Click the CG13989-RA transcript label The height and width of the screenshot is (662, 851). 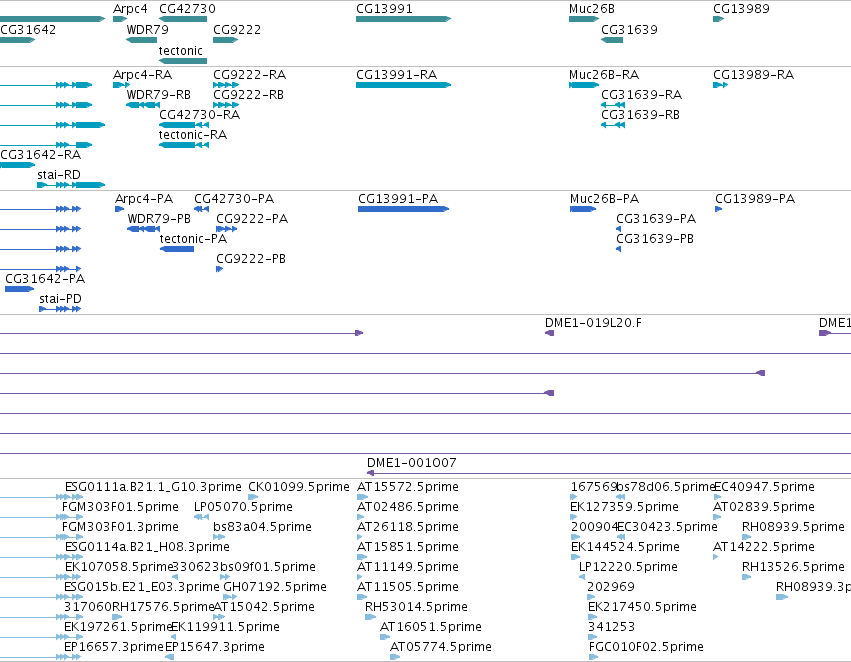[754, 75]
